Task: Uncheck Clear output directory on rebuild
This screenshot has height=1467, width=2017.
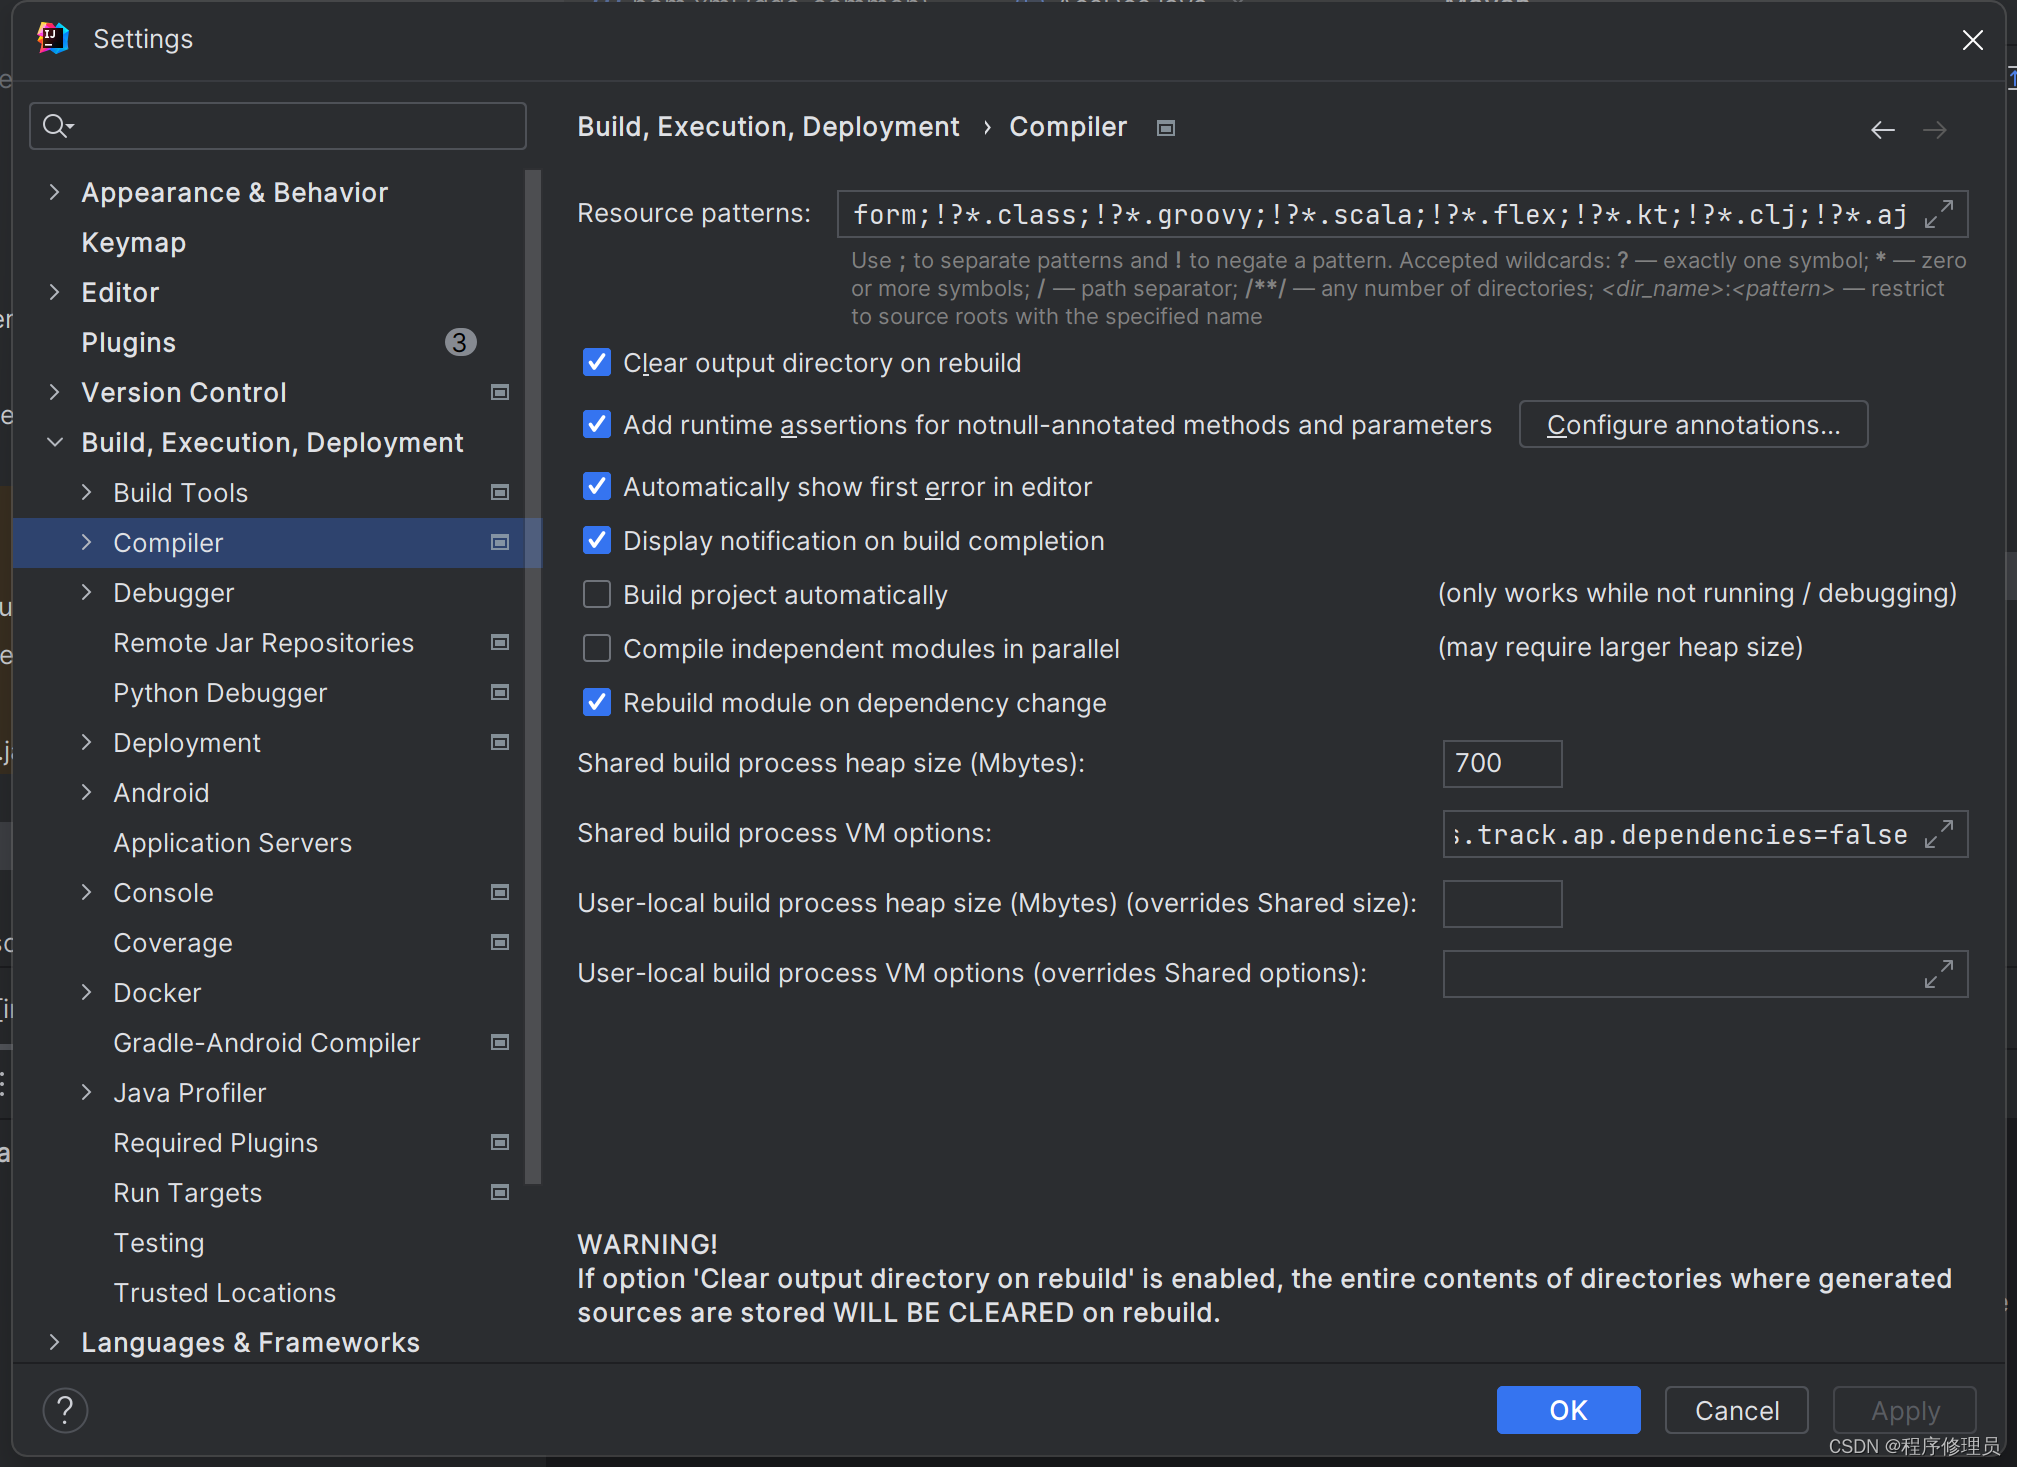Action: (597, 362)
